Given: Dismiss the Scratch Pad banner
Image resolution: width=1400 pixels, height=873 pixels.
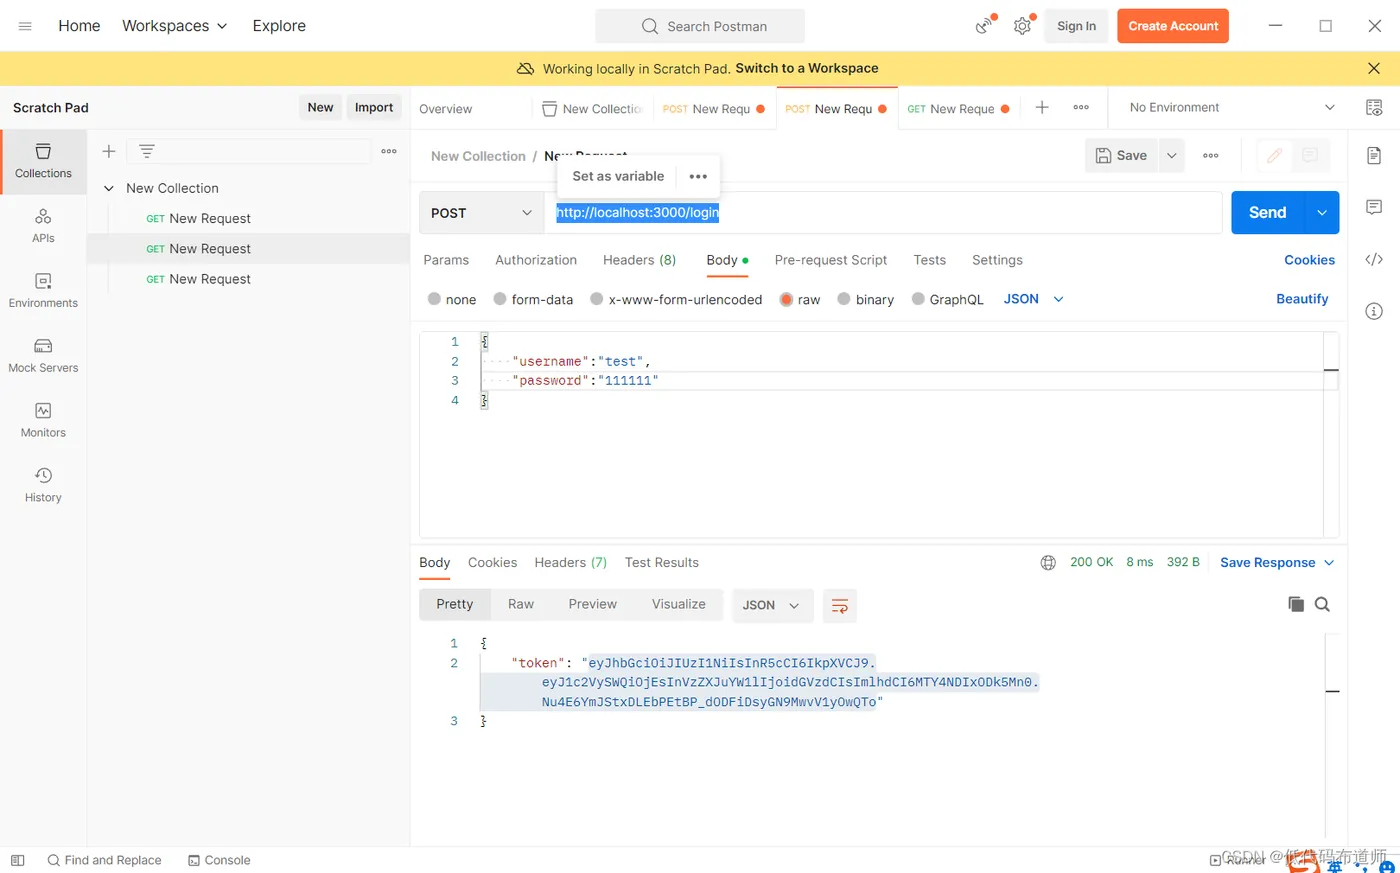Looking at the screenshot, I should [1374, 68].
